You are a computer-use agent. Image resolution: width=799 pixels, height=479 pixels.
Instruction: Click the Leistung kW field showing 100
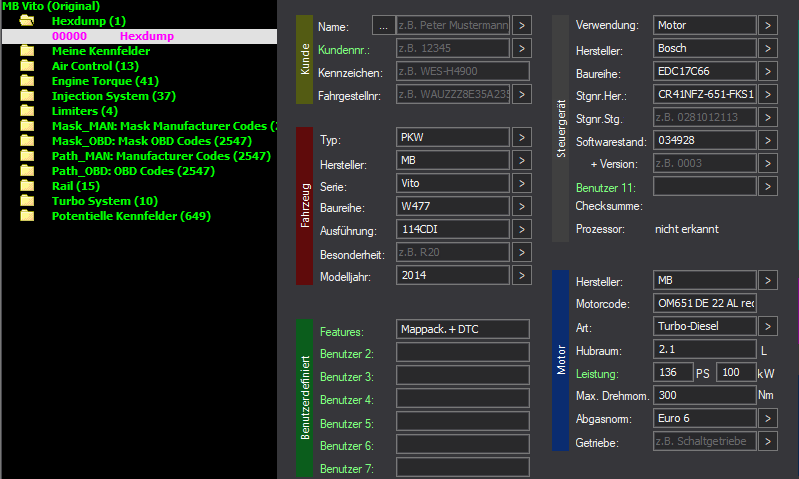click(x=736, y=372)
